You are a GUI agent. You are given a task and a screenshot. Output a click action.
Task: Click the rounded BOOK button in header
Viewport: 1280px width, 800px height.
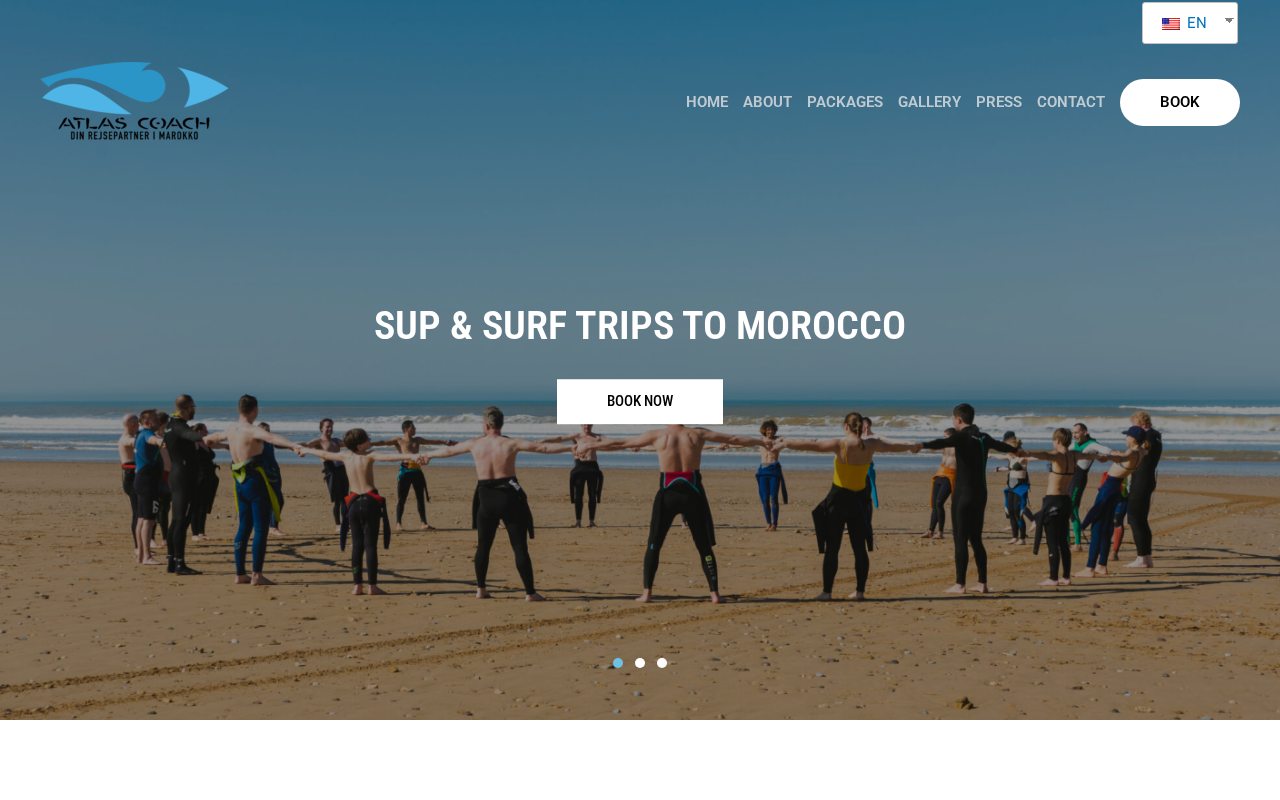(1180, 102)
